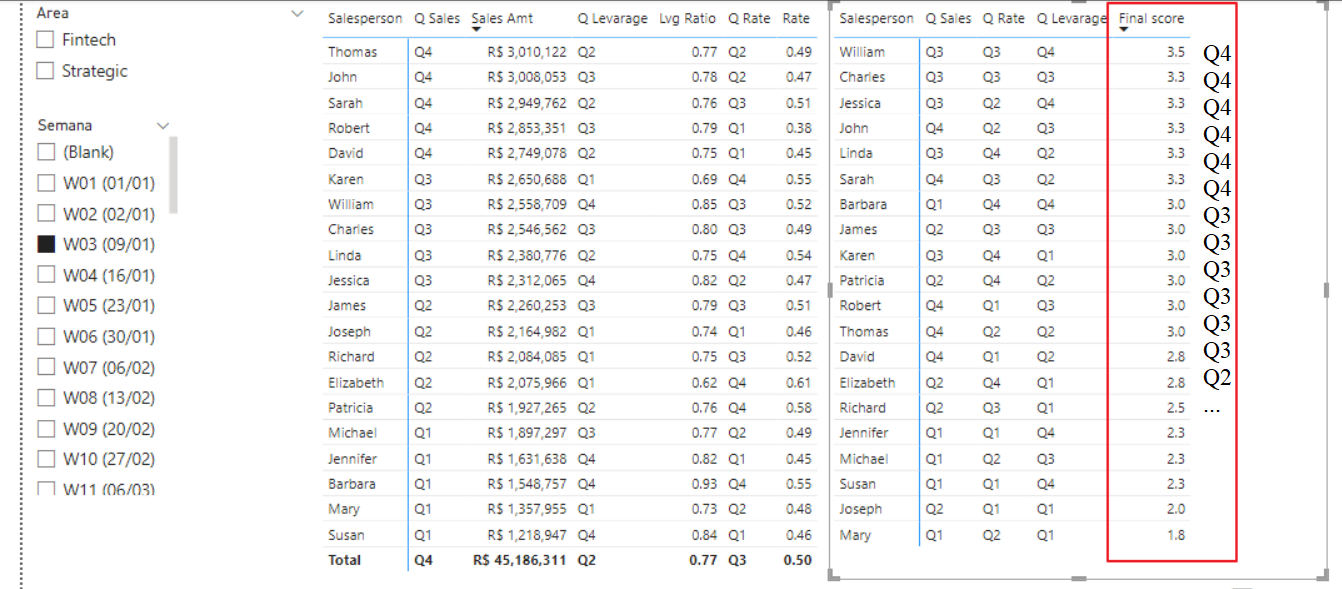Image resolution: width=1342 pixels, height=589 pixels.
Task: Select the W05 (23/01) checkbox
Action: coord(46,306)
